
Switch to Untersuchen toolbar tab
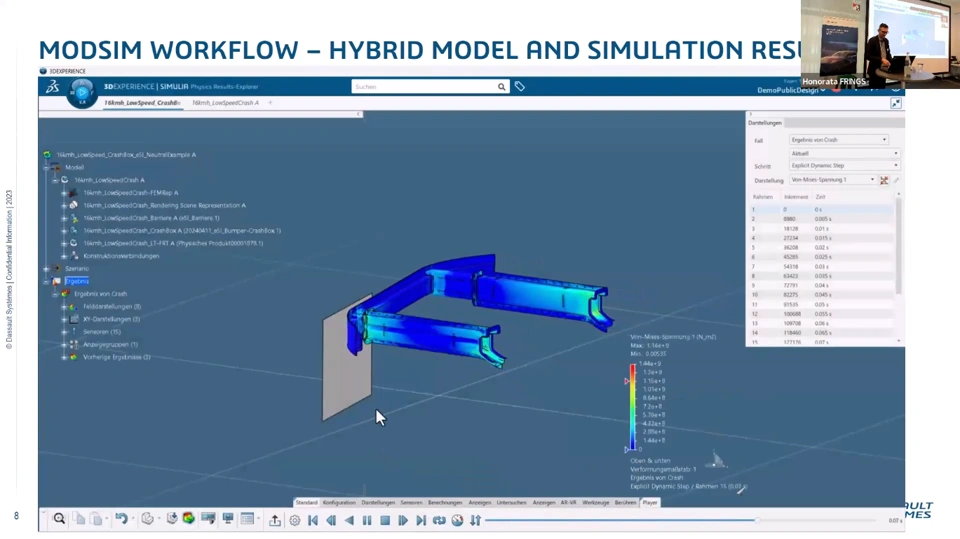(x=511, y=502)
